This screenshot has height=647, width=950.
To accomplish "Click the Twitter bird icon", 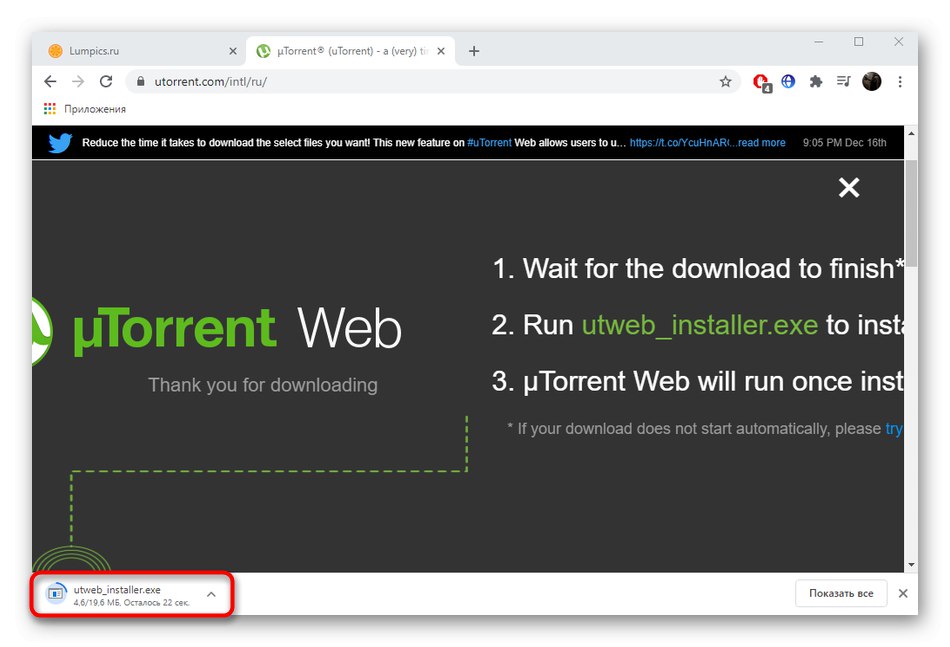I will 61,143.
